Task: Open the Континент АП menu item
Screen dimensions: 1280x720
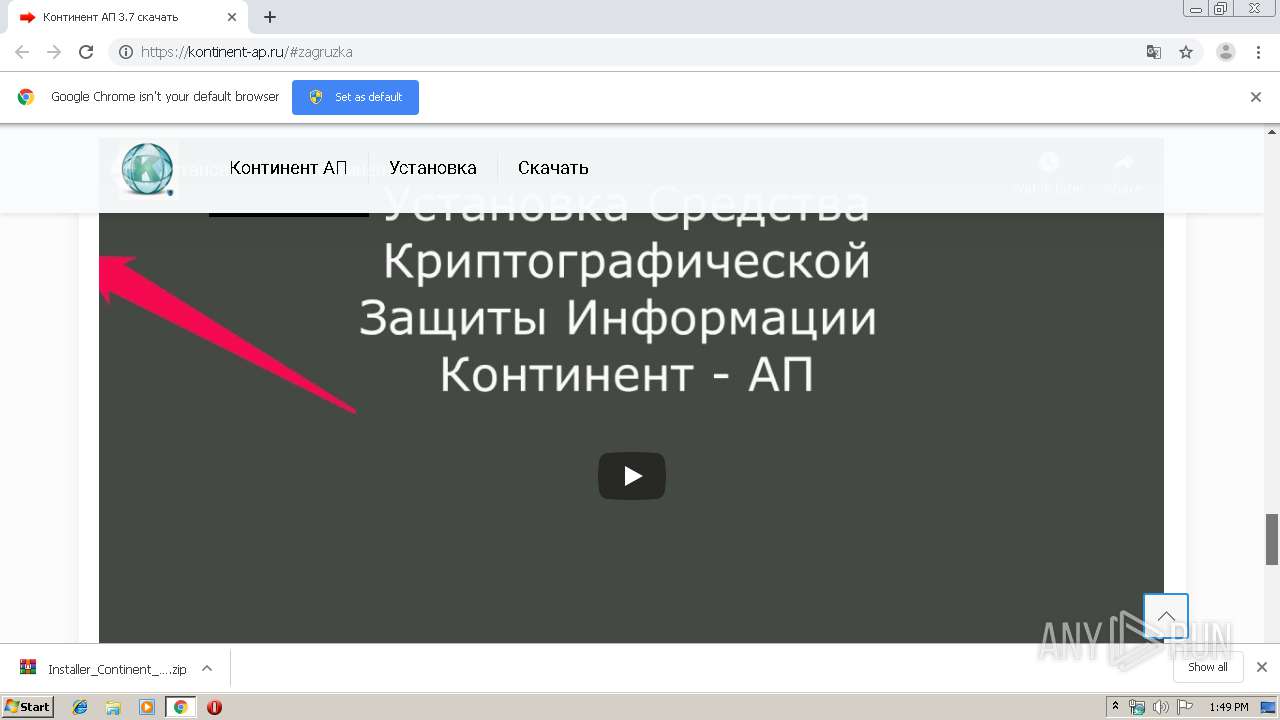Action: coord(288,168)
